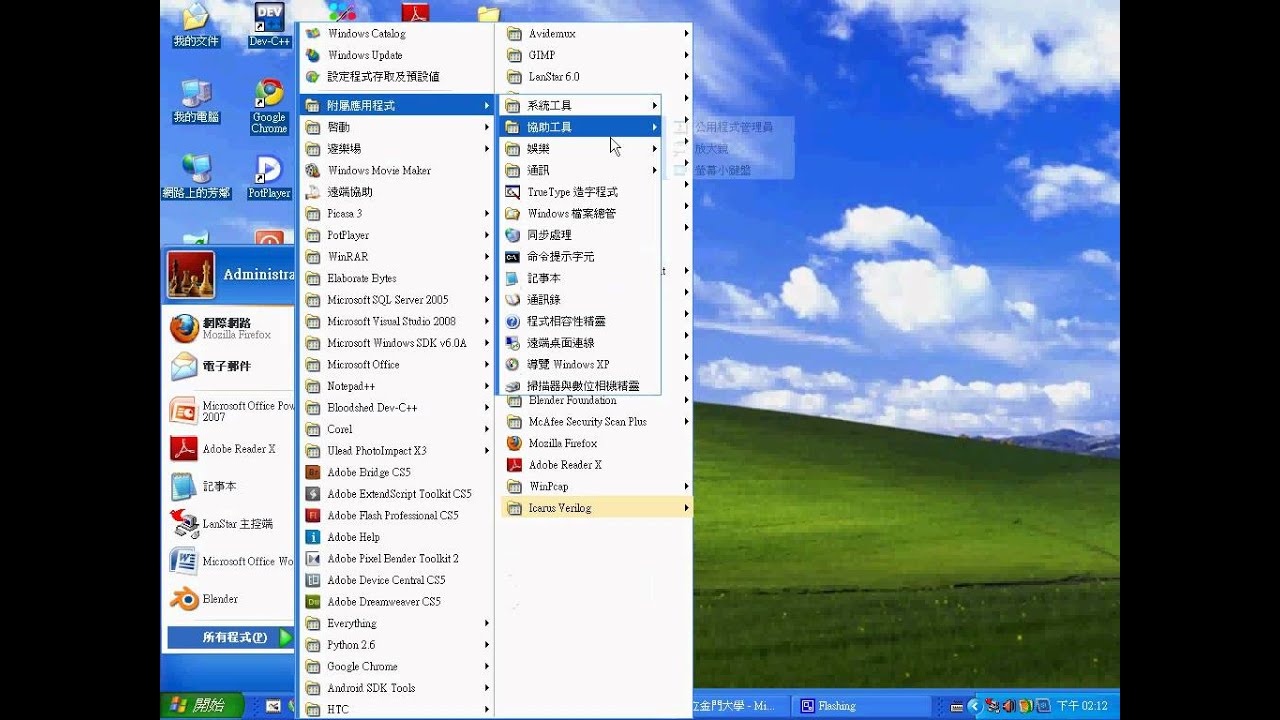
Task: Open Notepad++ program folder
Action: [396, 386]
